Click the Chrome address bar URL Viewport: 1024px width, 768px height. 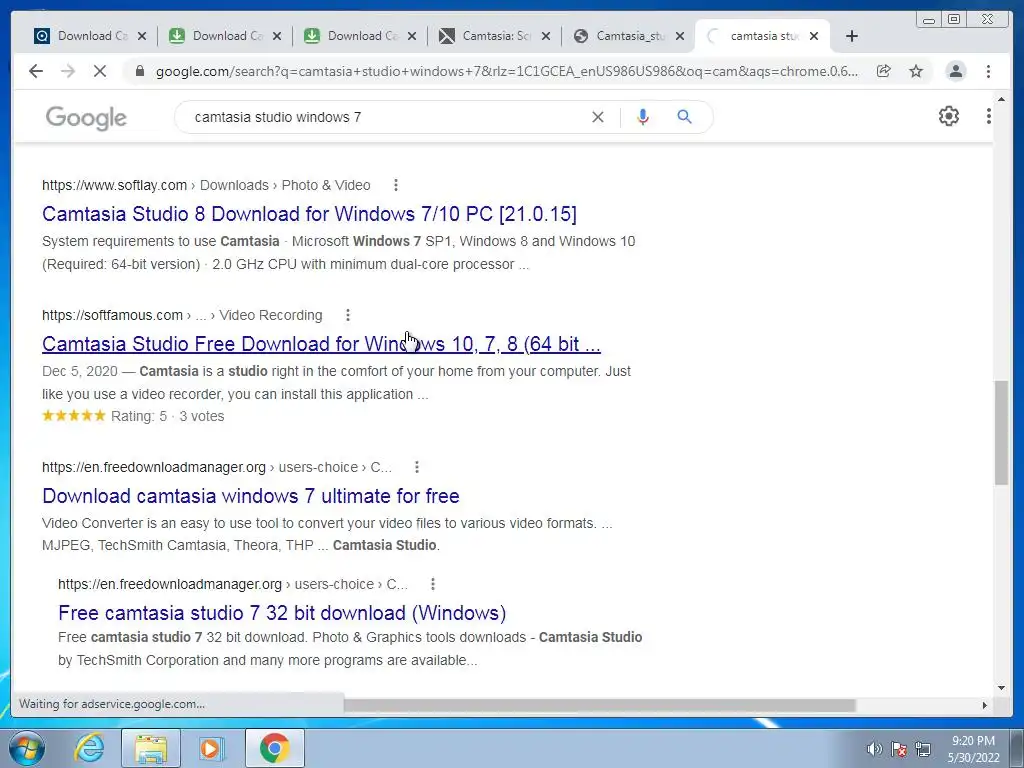[x=506, y=71]
